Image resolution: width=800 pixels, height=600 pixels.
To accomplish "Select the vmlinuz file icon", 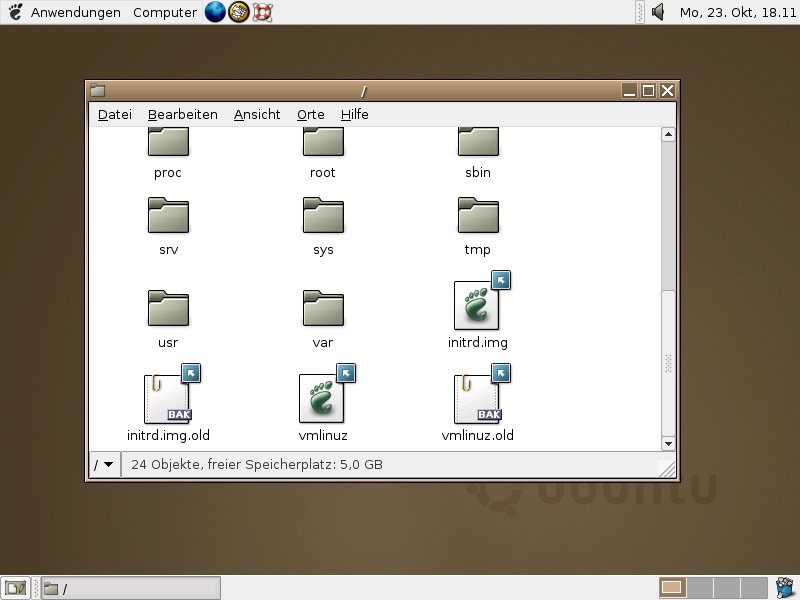I will point(322,398).
